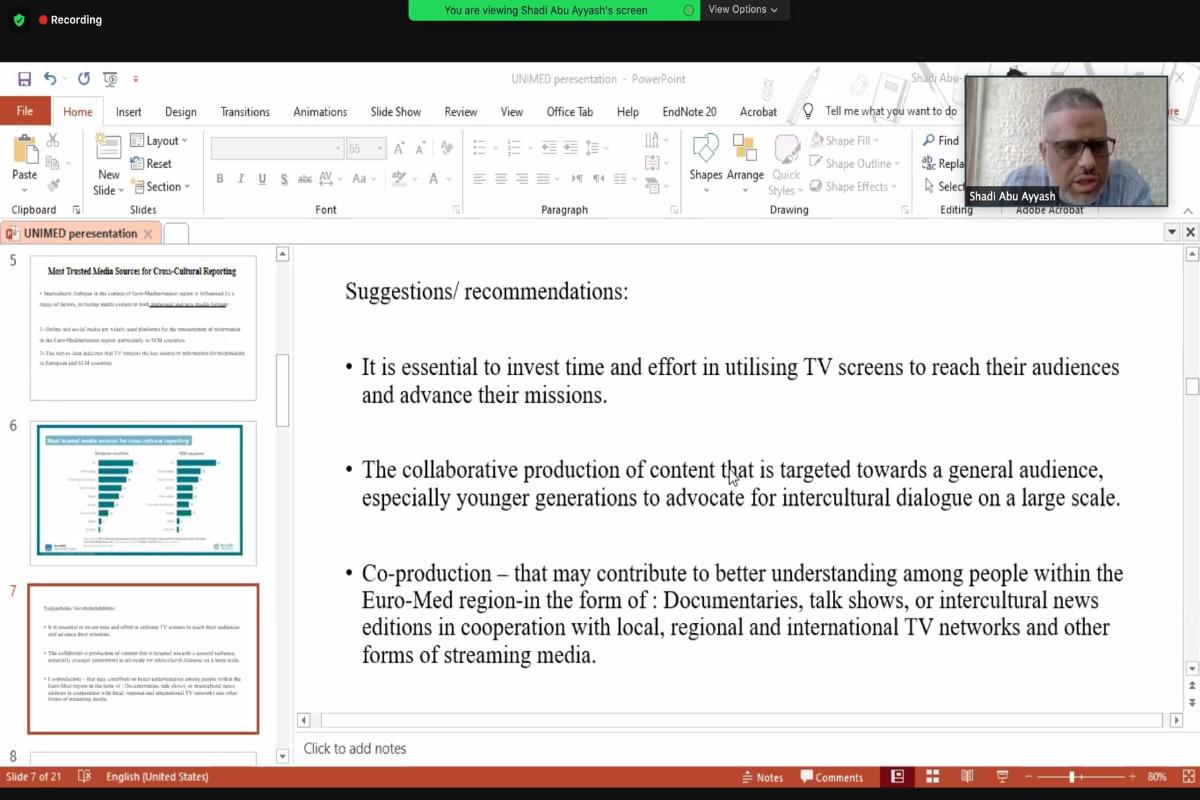This screenshot has width=1200, height=800.
Task: Start Slide Show from status bar
Action: pyautogui.click(x=1002, y=777)
